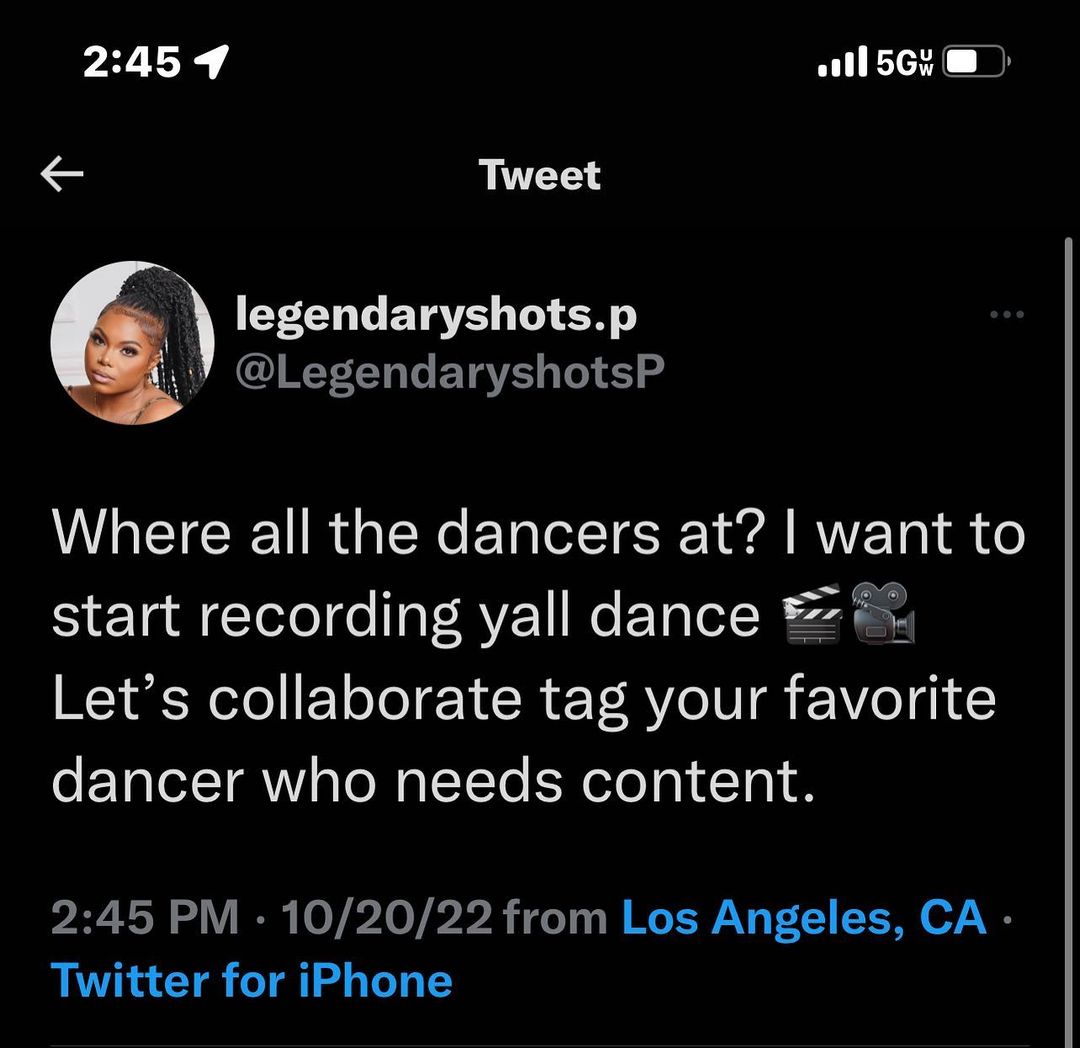
Task: Open the Los Angeles, CA location link
Action: coord(804,917)
